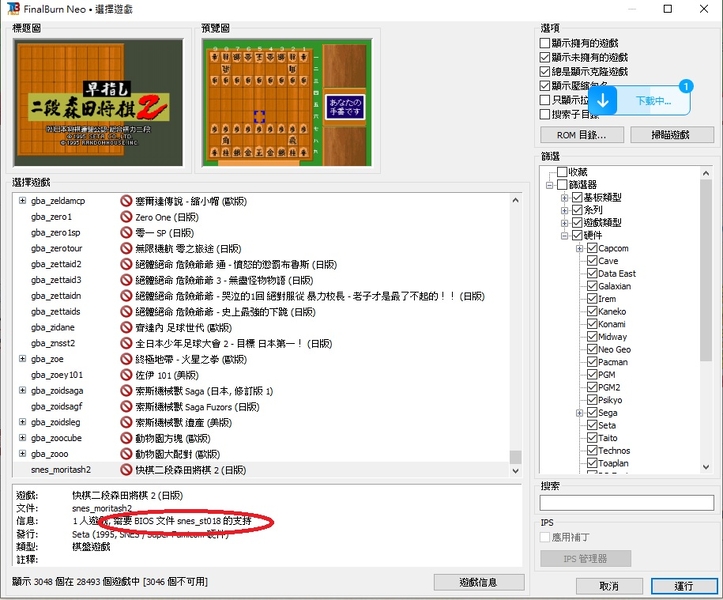Uncheck the Neo Geo hardware filter

[x=592, y=349]
